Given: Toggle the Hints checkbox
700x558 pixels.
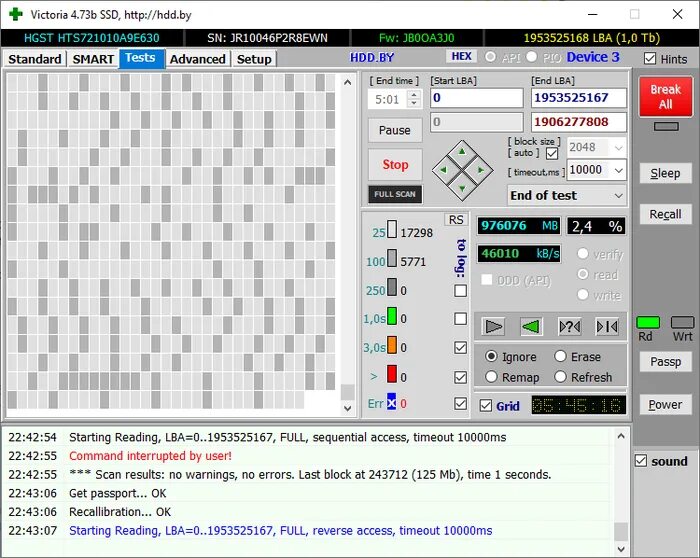Looking at the screenshot, I should coord(650,58).
